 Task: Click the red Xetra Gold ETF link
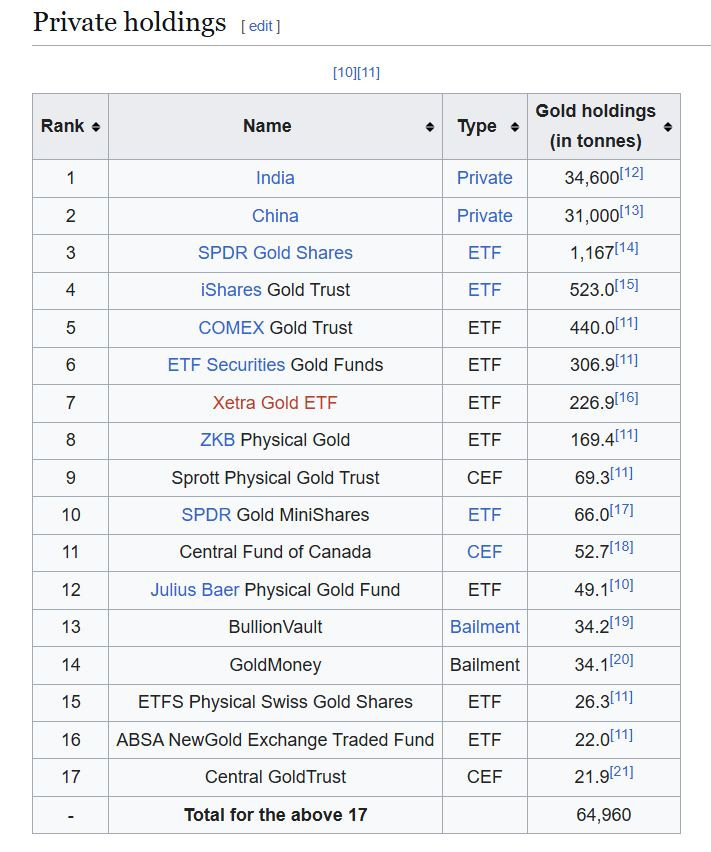(275, 403)
